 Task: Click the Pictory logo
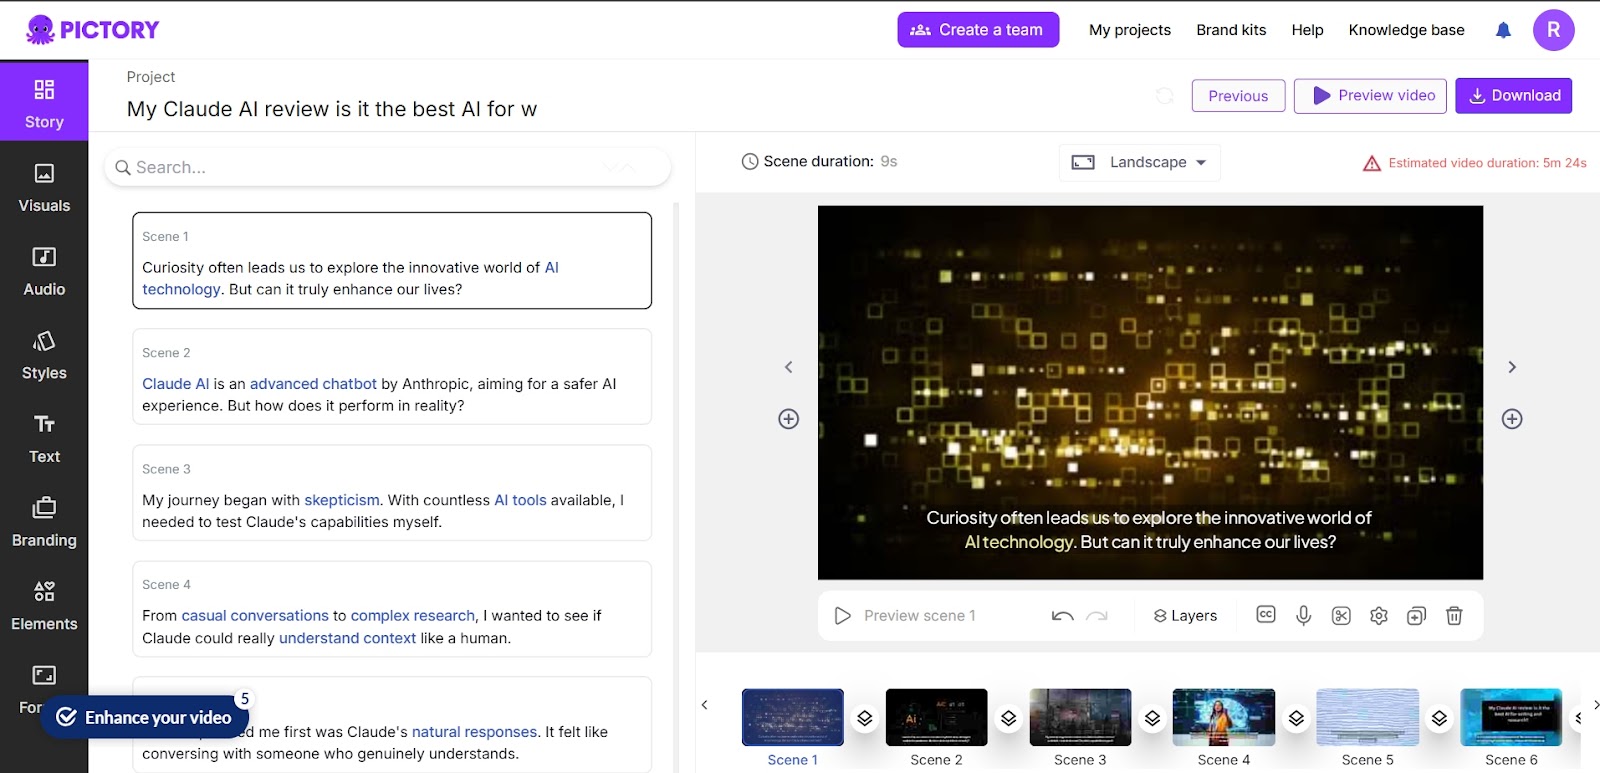point(93,30)
